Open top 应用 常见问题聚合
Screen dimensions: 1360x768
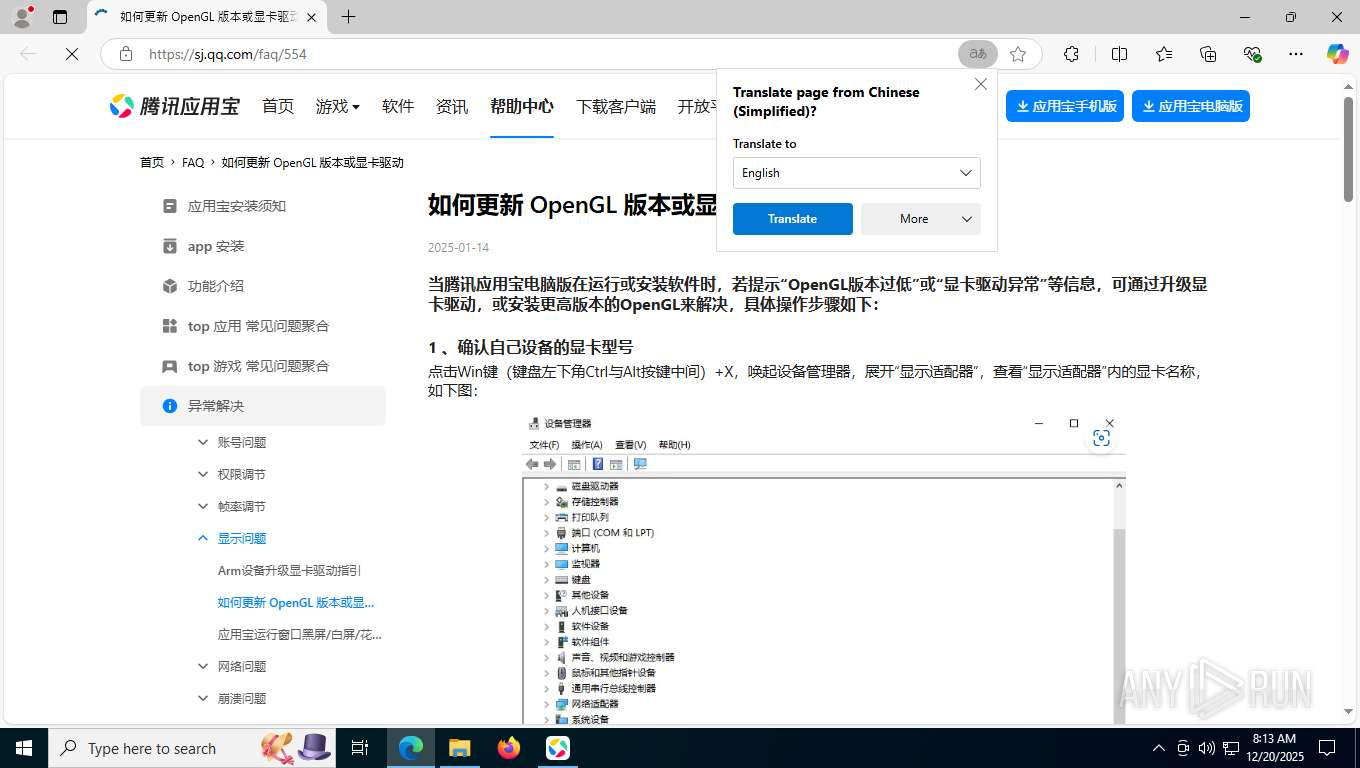(258, 326)
